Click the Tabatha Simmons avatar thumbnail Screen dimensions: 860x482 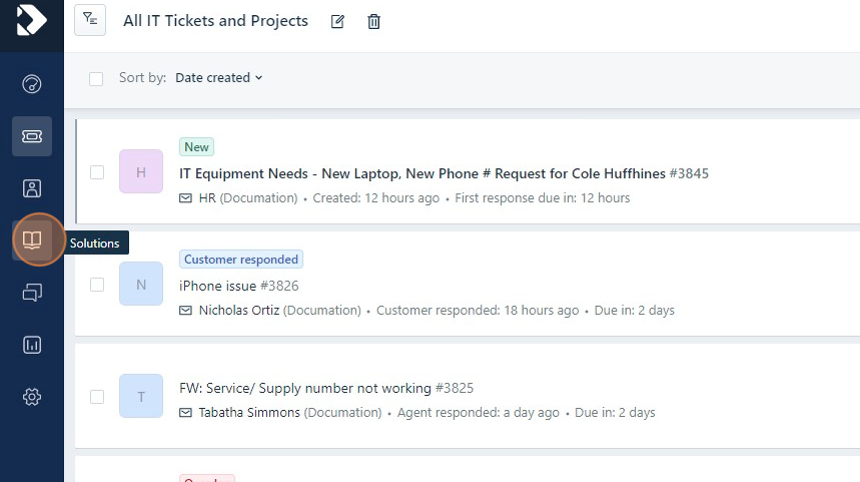[141, 396]
